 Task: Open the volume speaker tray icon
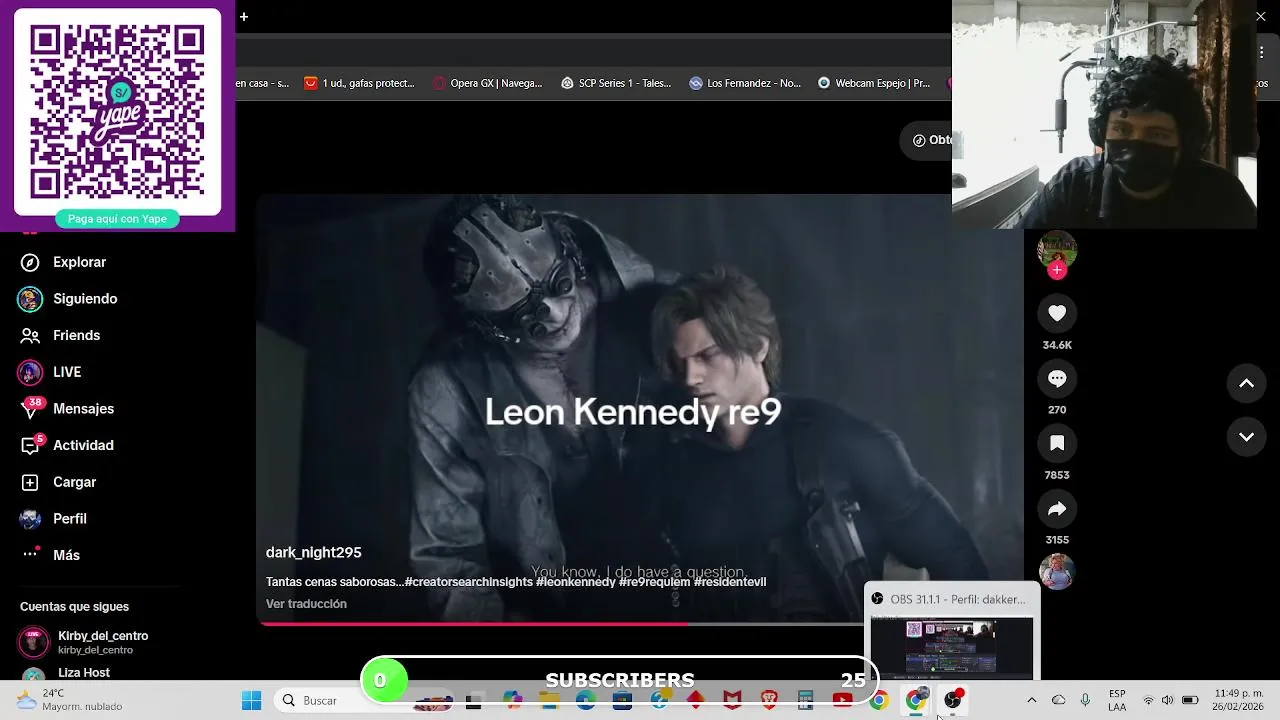click(1167, 700)
